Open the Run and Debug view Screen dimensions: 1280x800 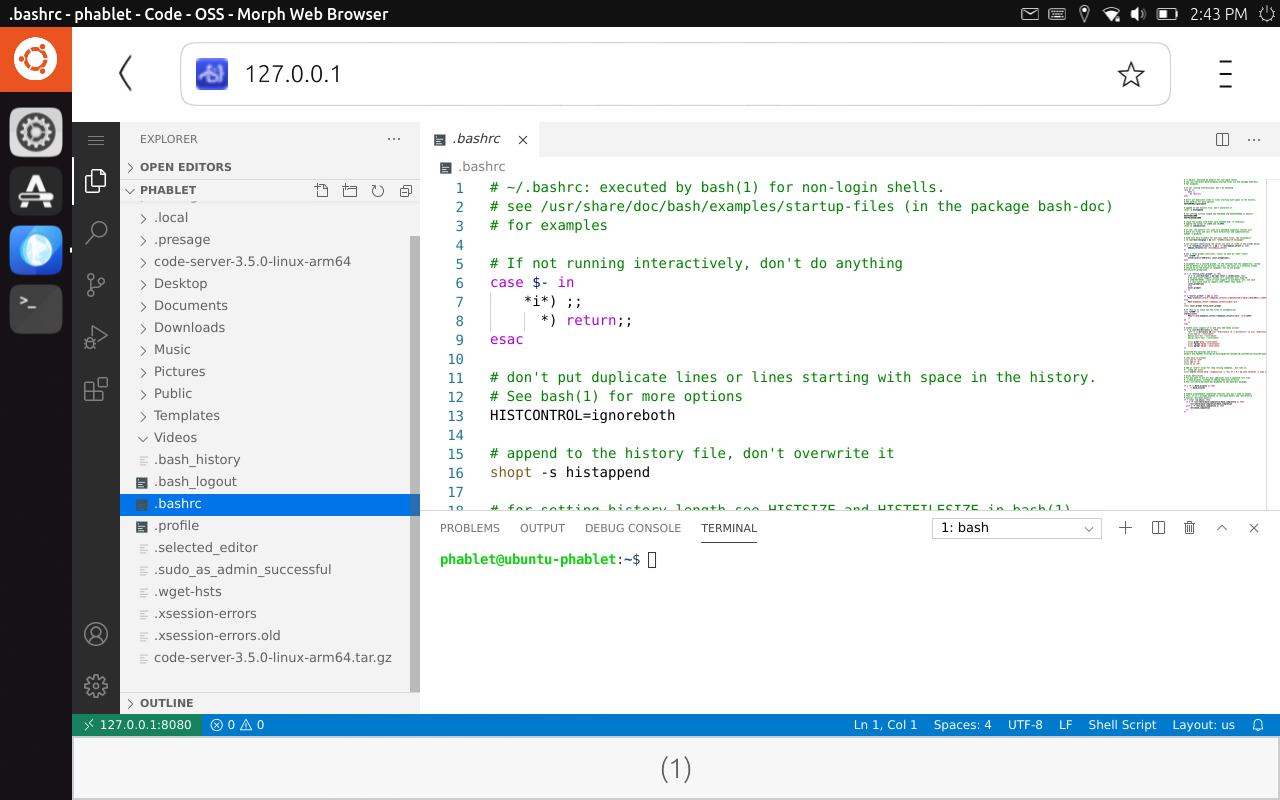pos(96,337)
